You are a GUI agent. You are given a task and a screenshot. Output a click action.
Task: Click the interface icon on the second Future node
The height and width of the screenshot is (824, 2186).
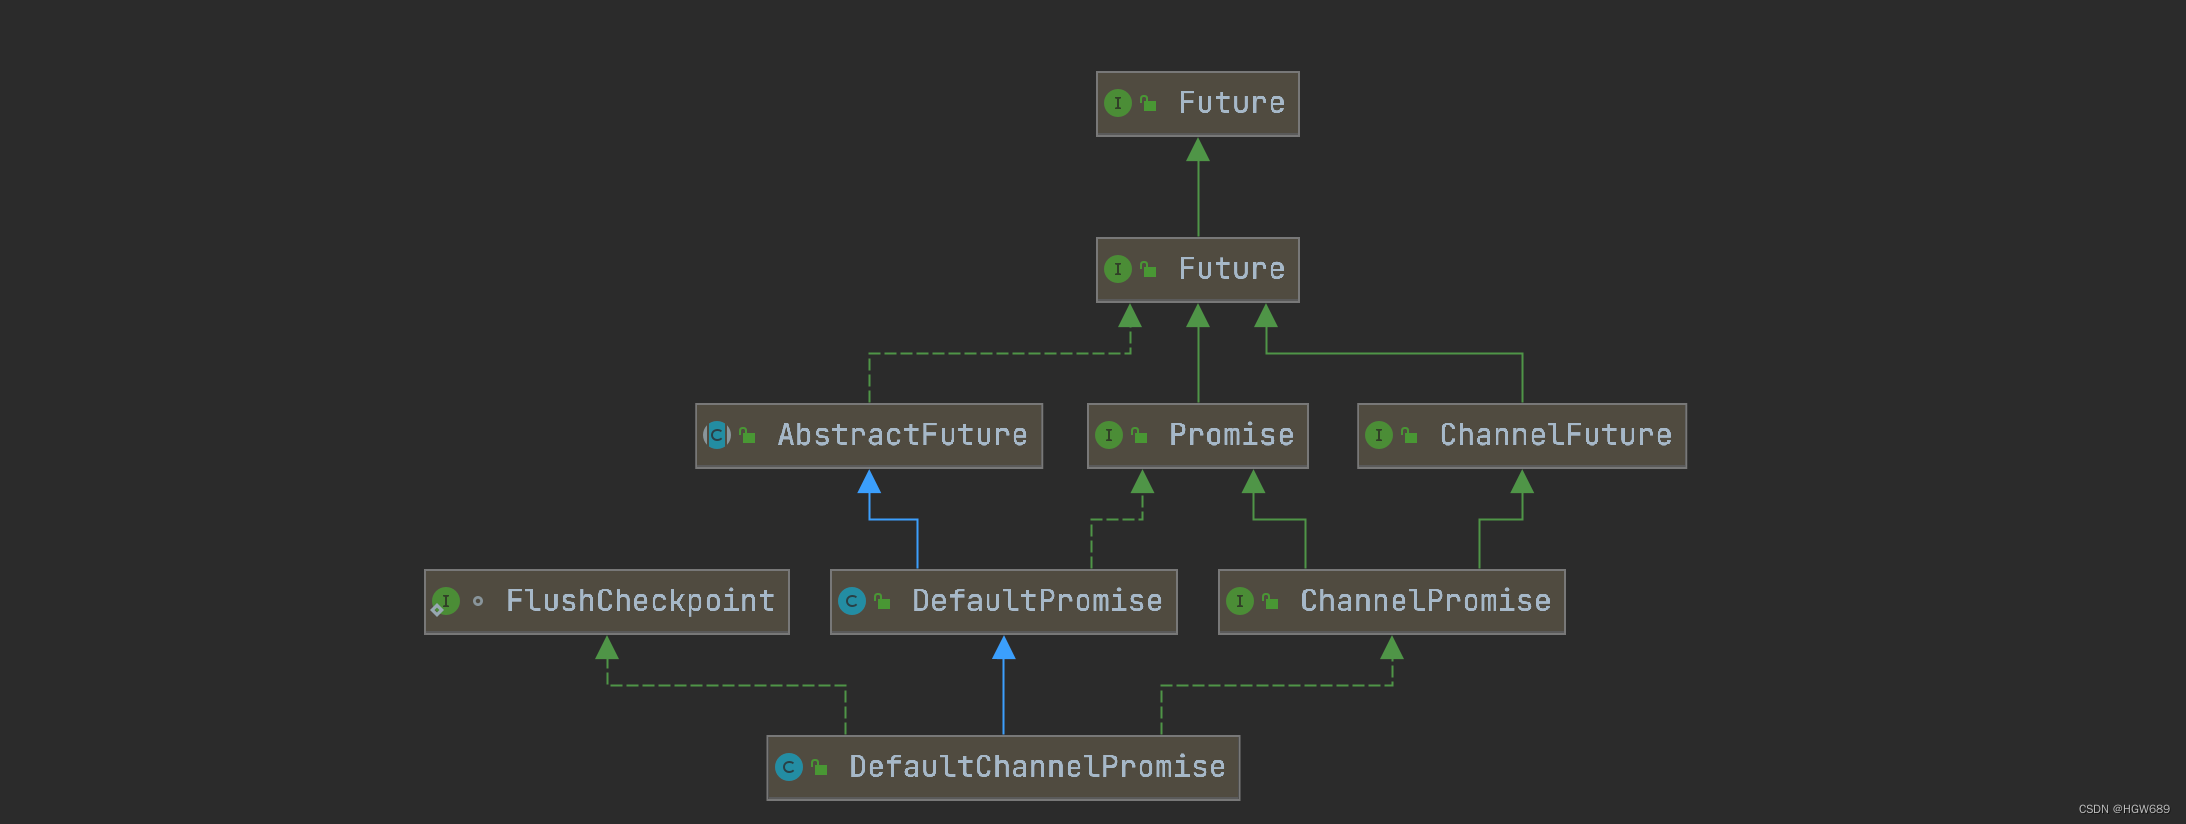(x=1118, y=269)
